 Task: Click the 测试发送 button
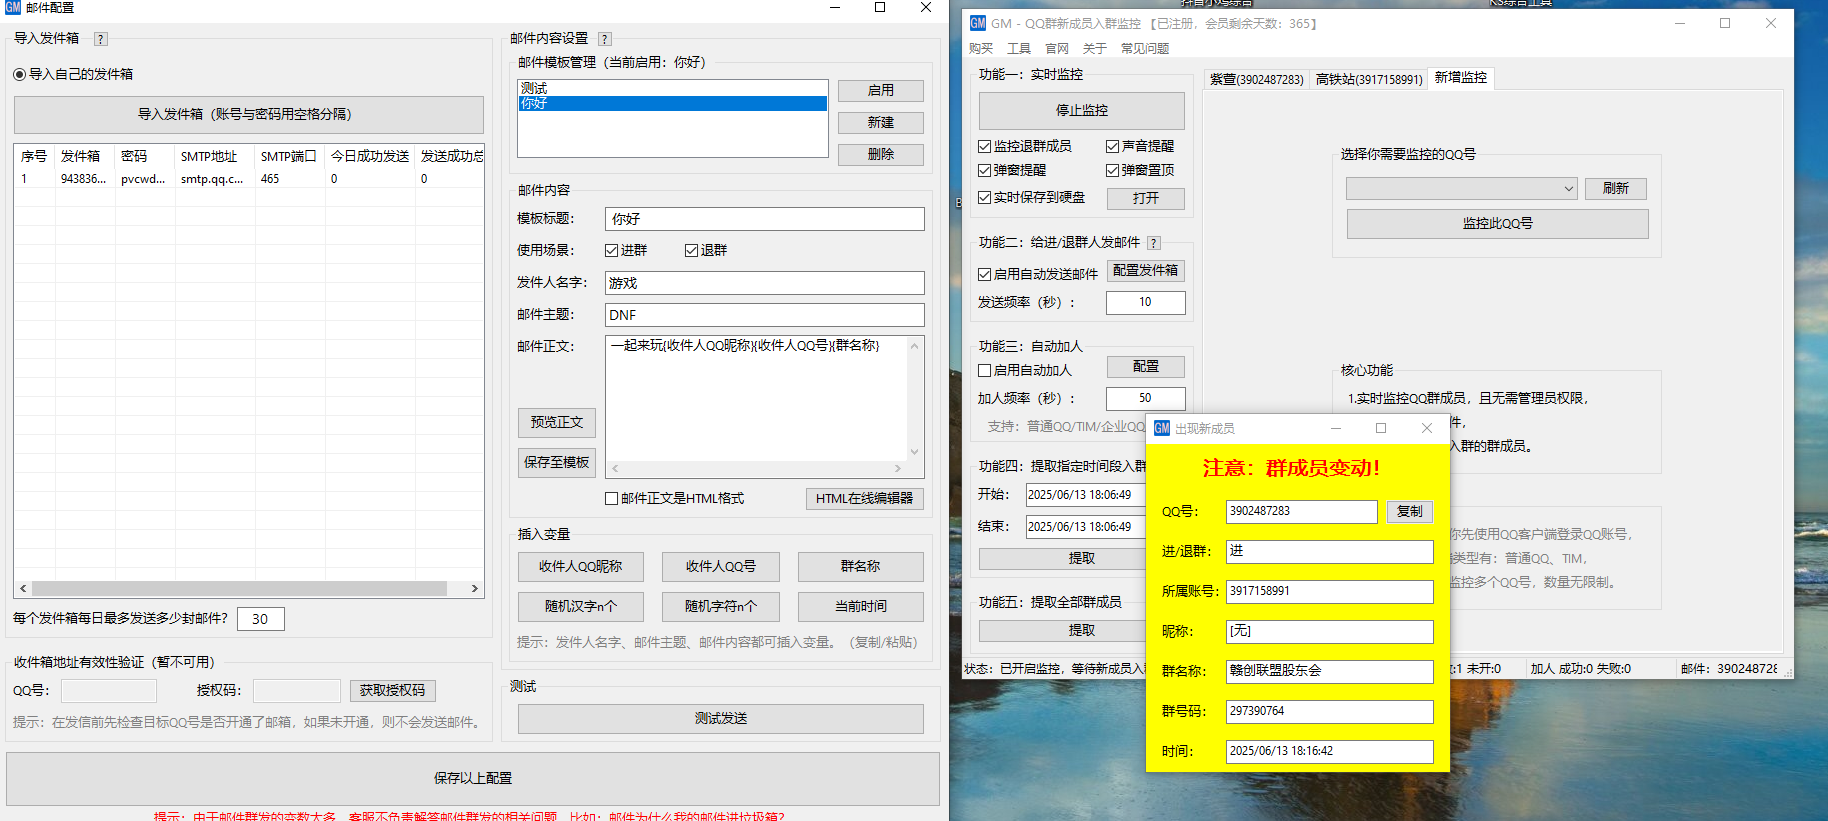point(720,719)
